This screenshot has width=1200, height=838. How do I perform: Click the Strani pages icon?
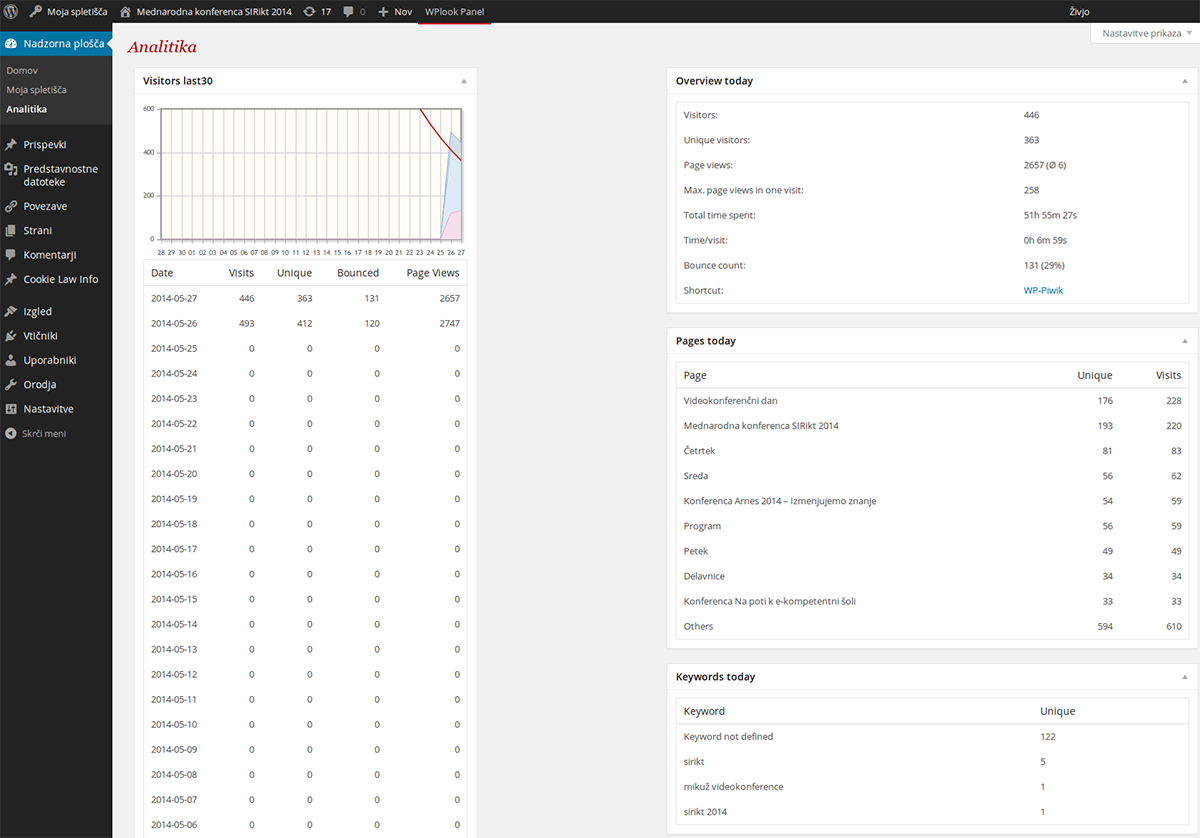pos(11,230)
